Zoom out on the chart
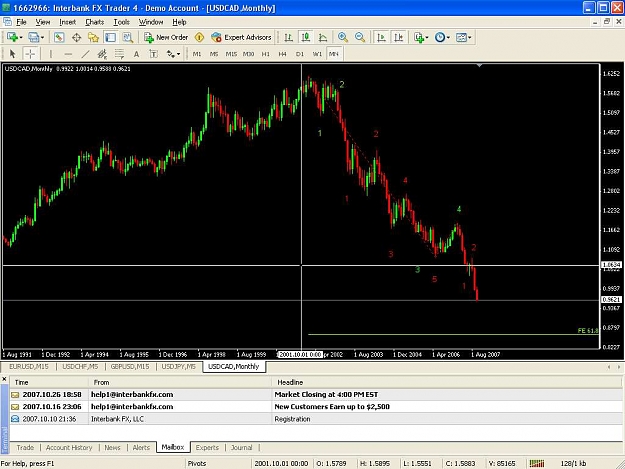Image resolution: width=625 pixels, height=469 pixels. (x=360, y=37)
